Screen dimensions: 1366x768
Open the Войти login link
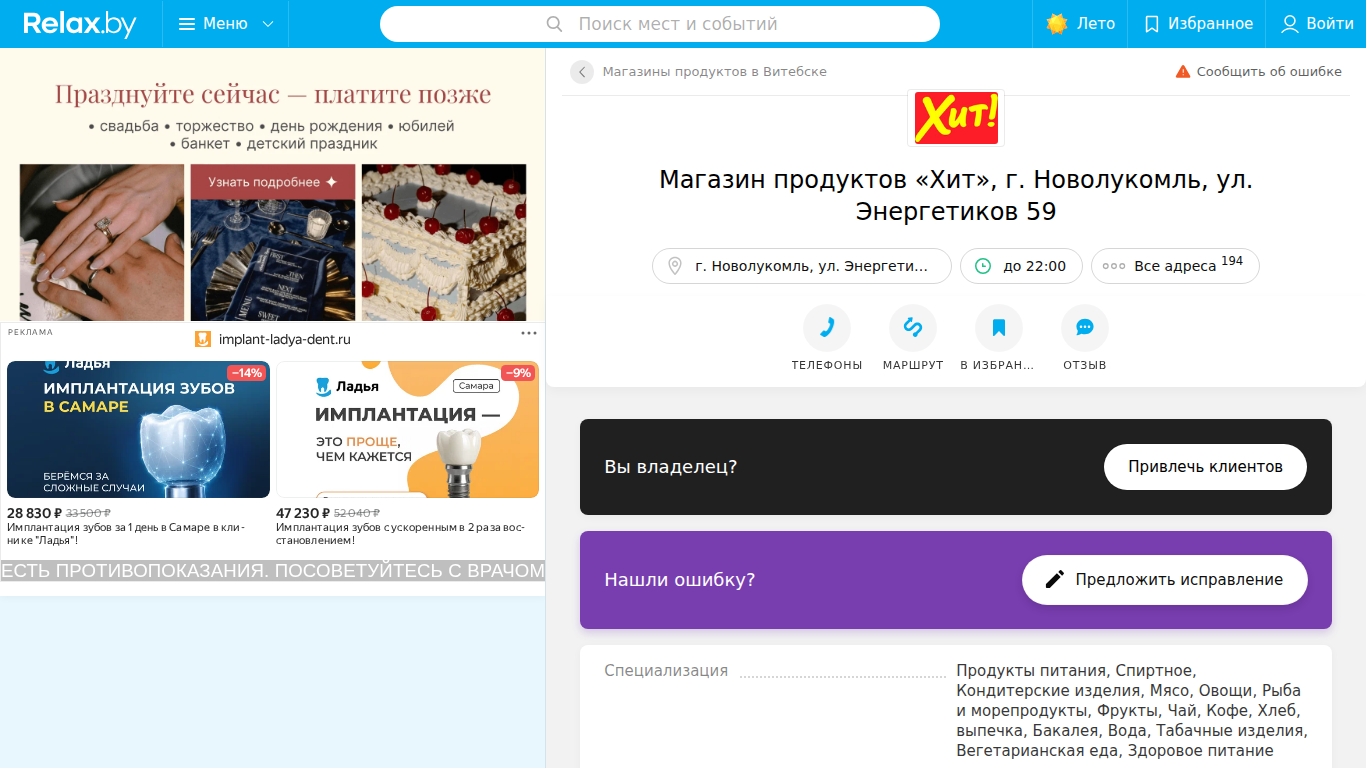1316,24
